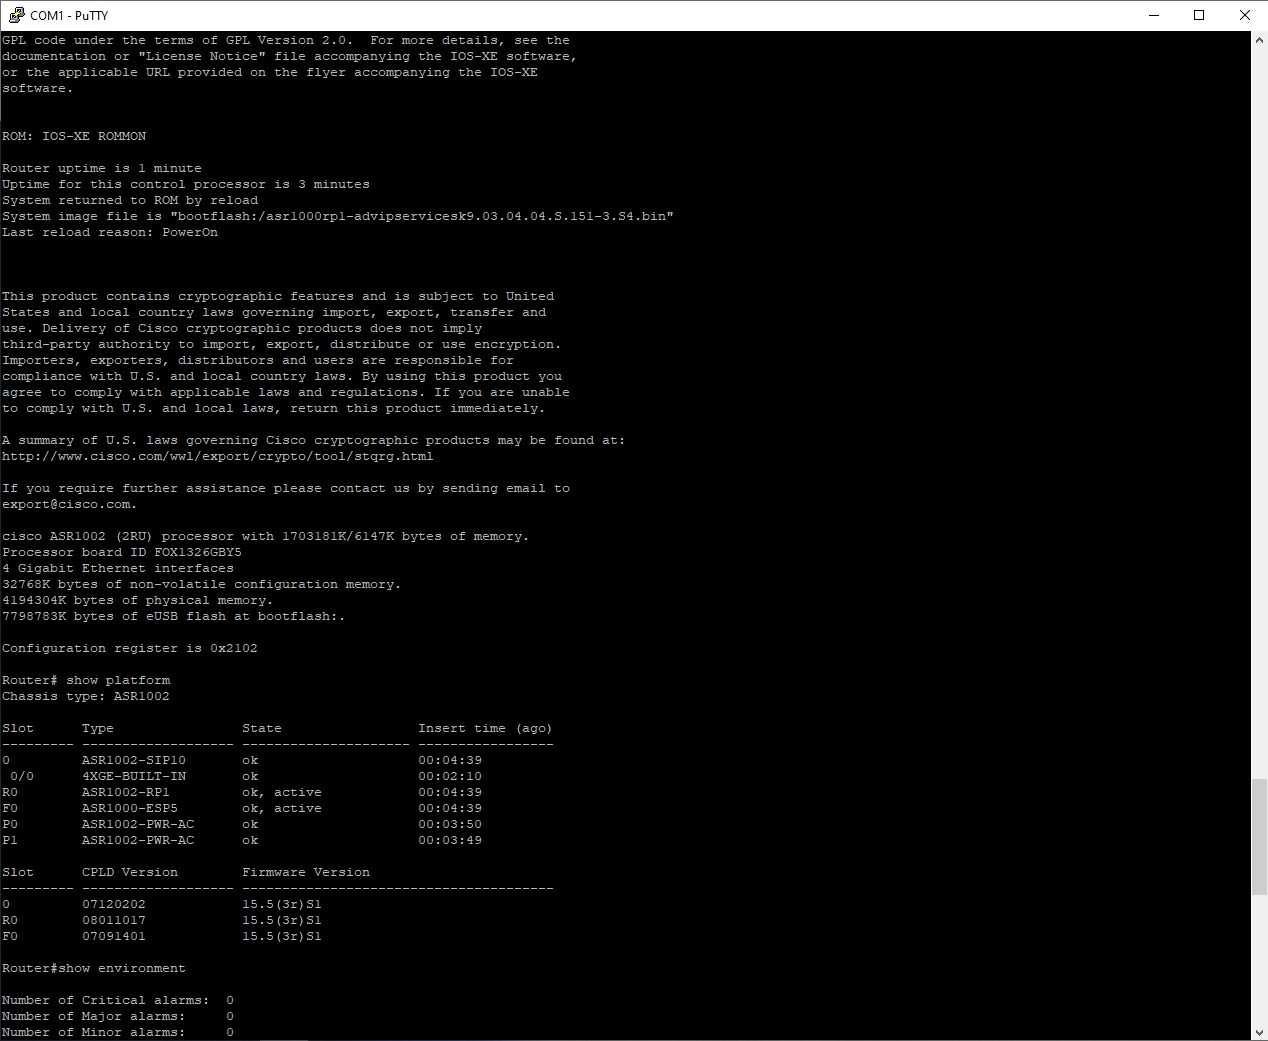Viewport: 1268px width, 1041px height.
Task: Click the scrollbar up arrow
Action: pyautogui.click(x=1259, y=40)
